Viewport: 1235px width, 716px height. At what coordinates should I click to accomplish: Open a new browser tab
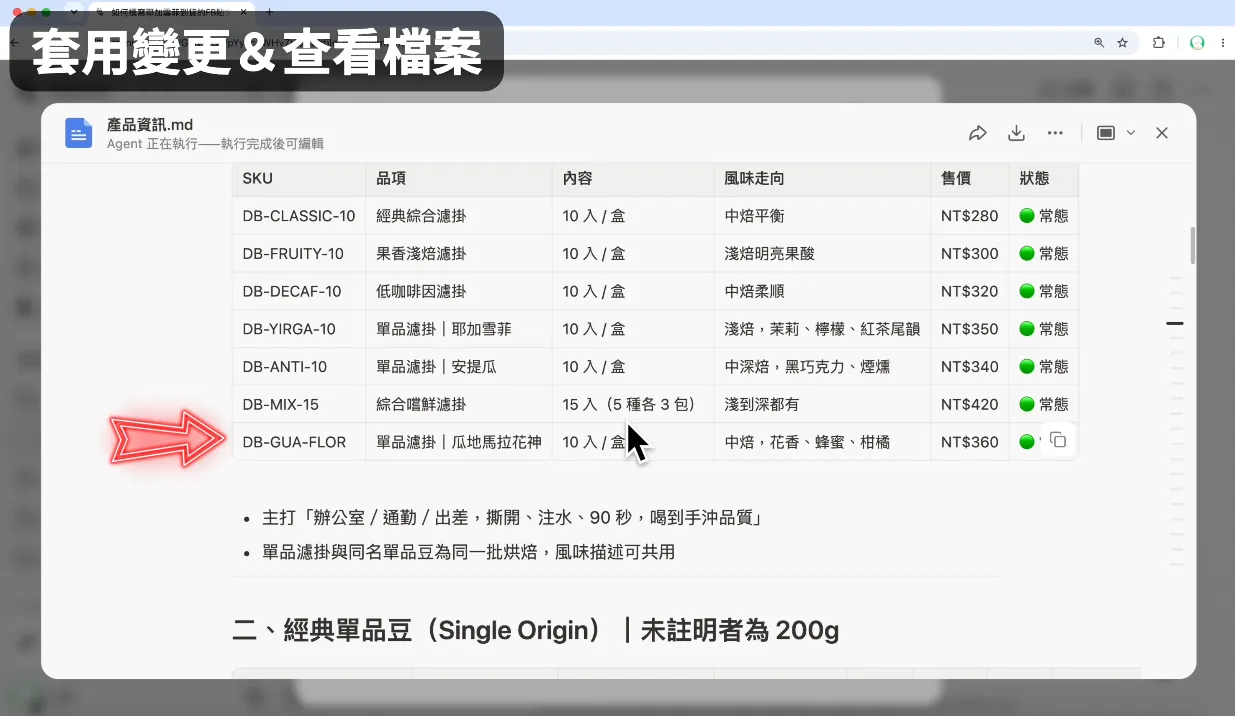[x=269, y=12]
